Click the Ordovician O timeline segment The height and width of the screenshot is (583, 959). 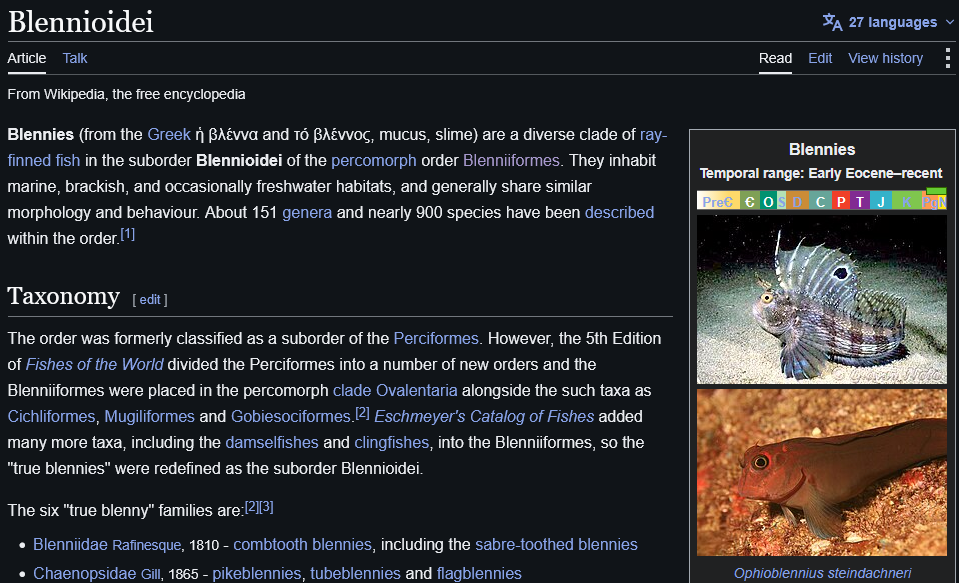click(768, 201)
